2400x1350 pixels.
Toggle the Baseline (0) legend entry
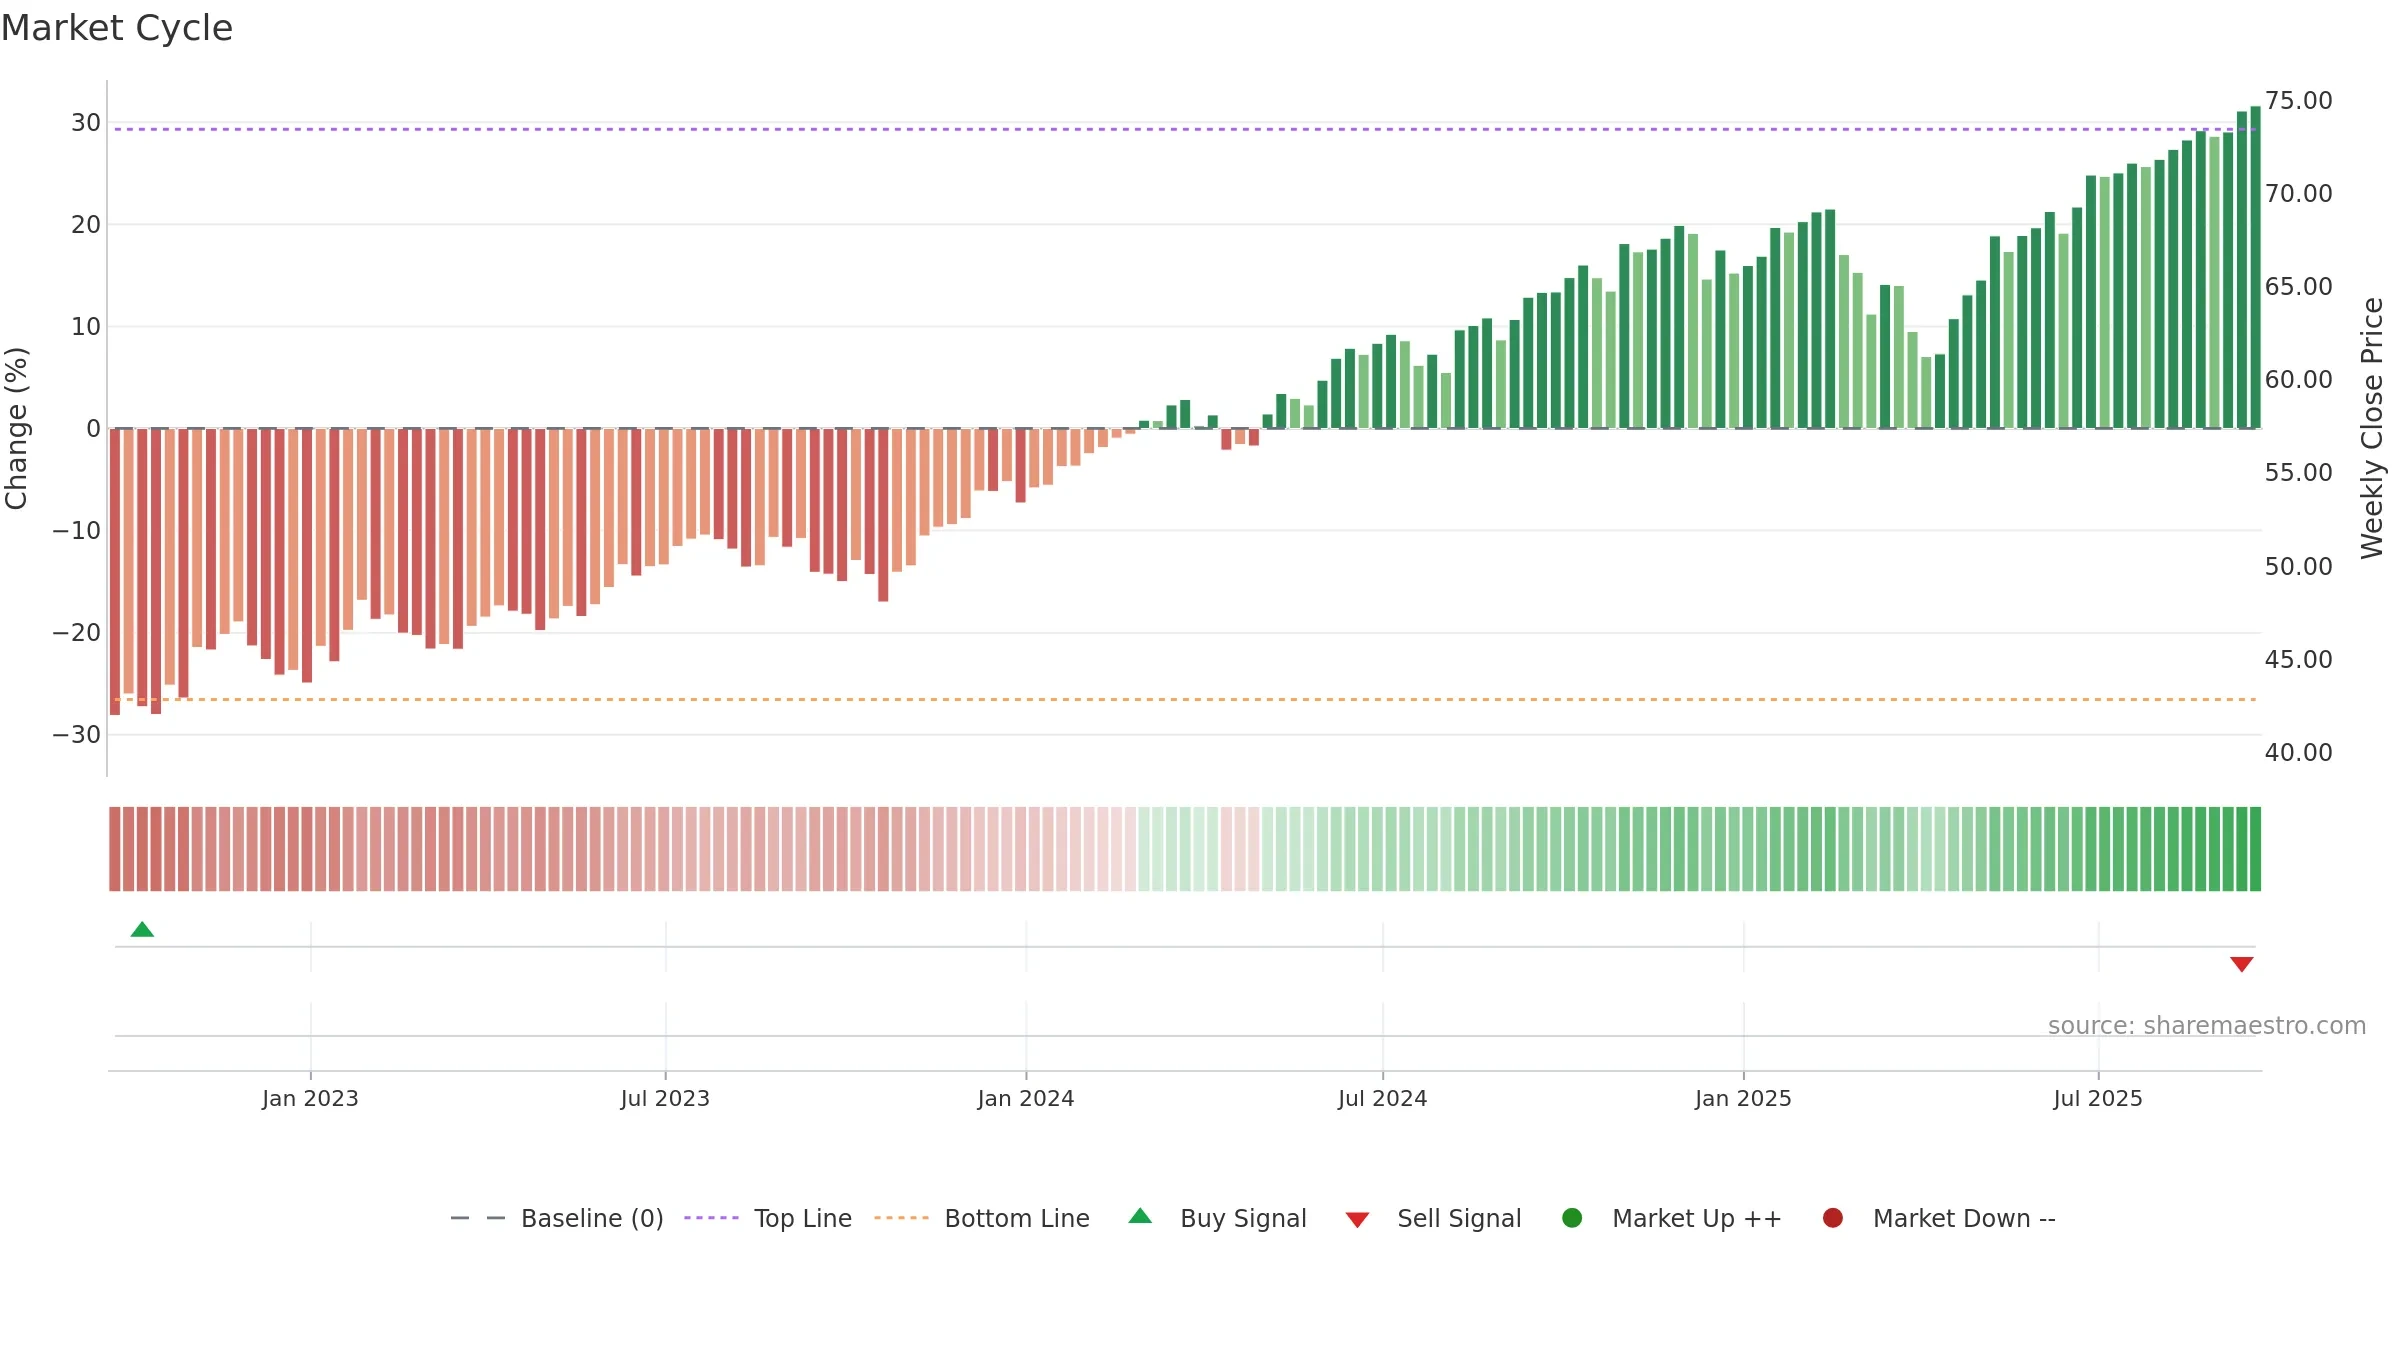tap(557, 1218)
